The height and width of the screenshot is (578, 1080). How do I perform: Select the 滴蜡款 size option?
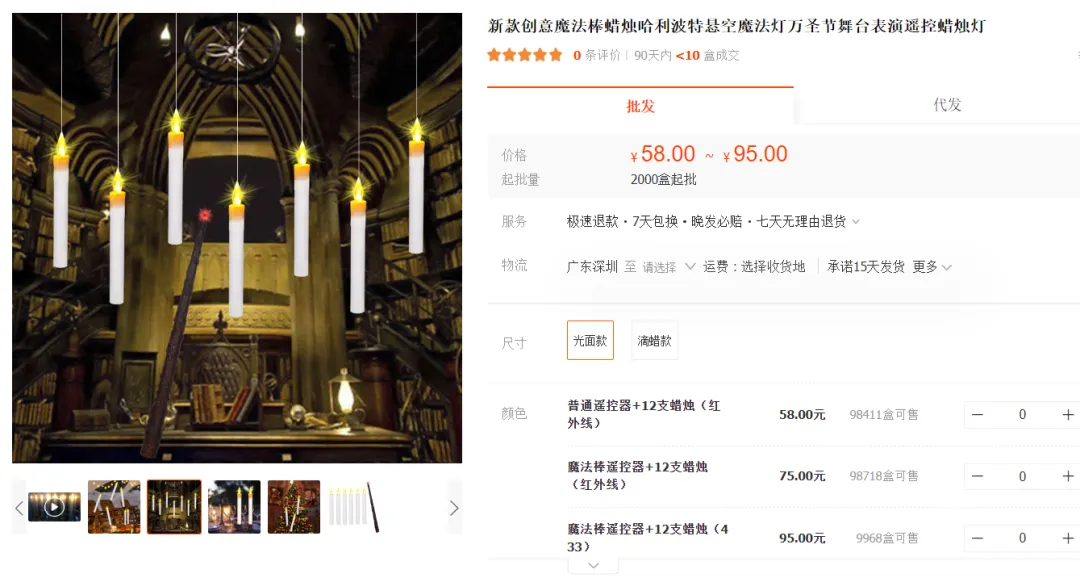tap(654, 340)
